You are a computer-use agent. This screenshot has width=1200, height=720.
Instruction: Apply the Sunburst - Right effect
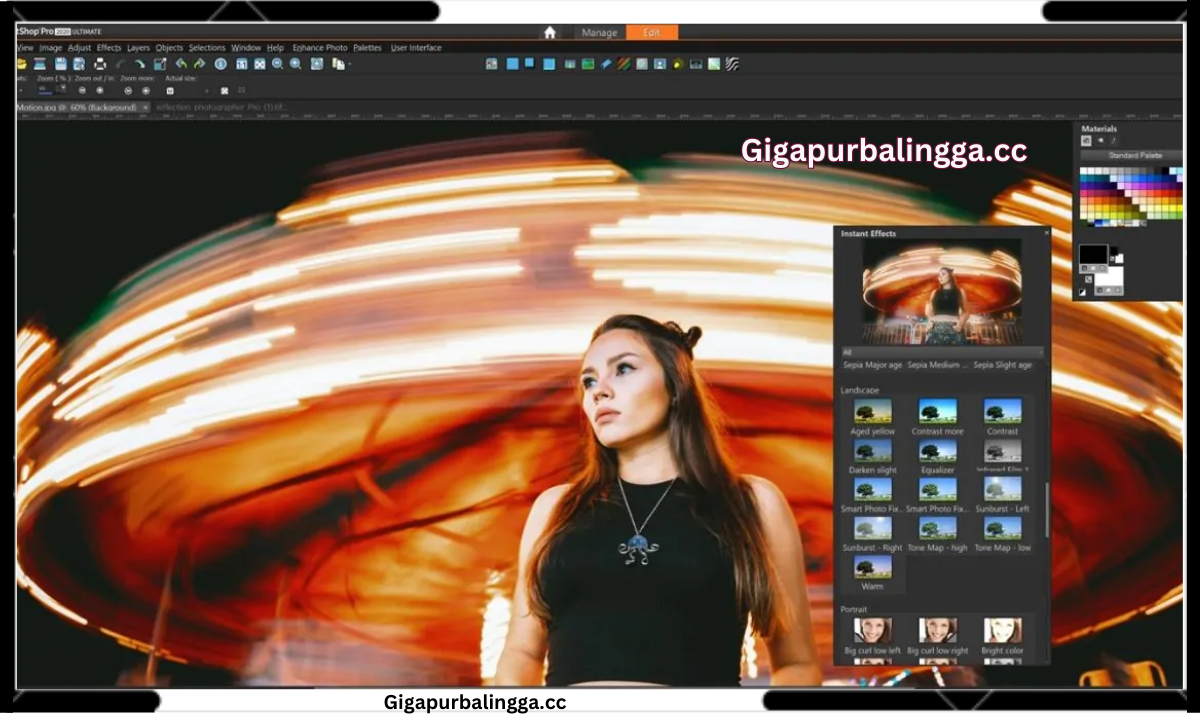[872, 533]
